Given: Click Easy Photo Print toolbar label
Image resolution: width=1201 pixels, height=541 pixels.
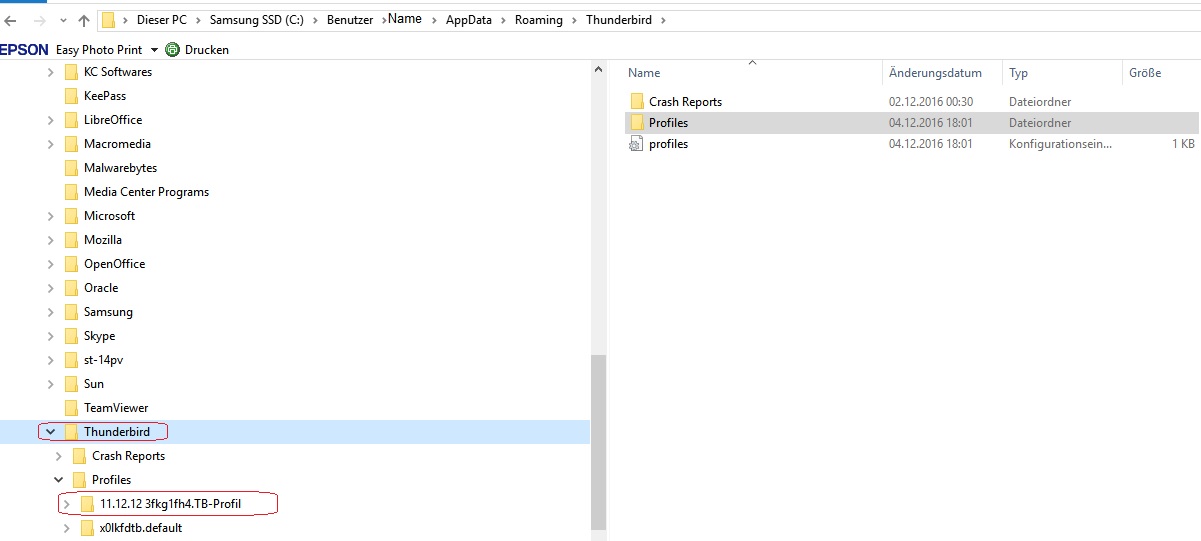Looking at the screenshot, I should pos(99,50).
